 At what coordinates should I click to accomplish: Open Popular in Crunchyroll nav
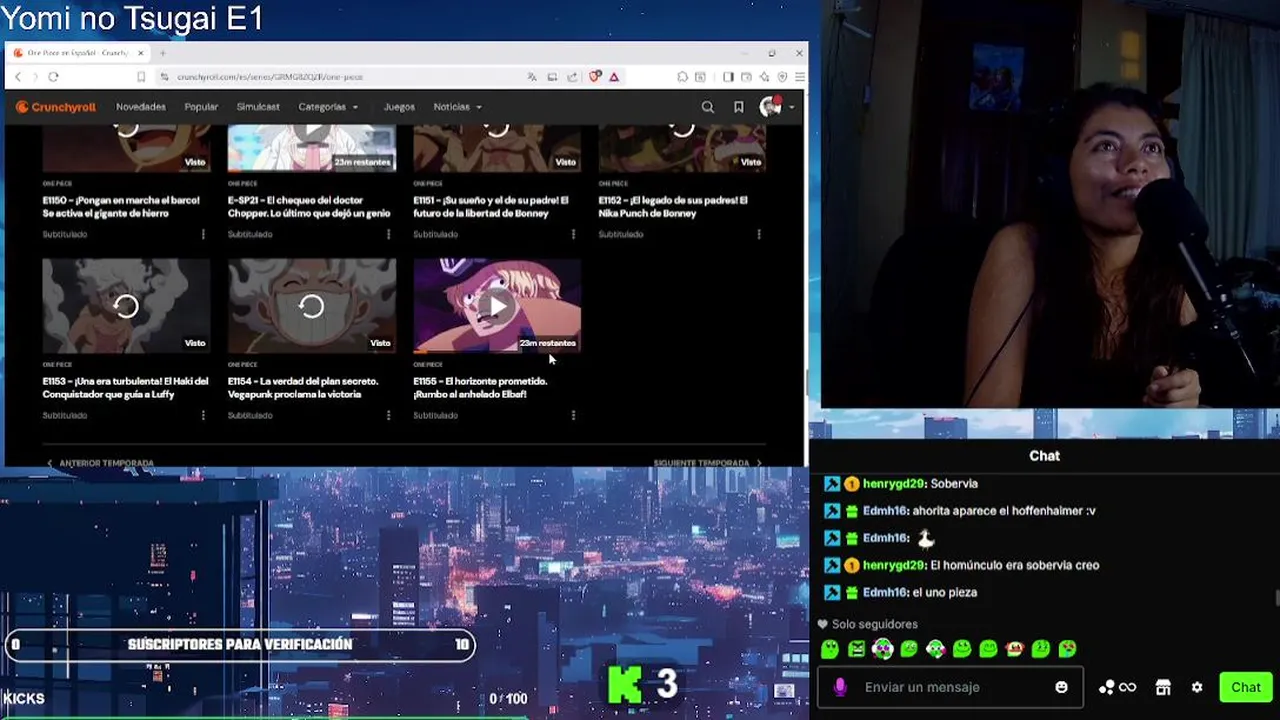click(x=201, y=107)
